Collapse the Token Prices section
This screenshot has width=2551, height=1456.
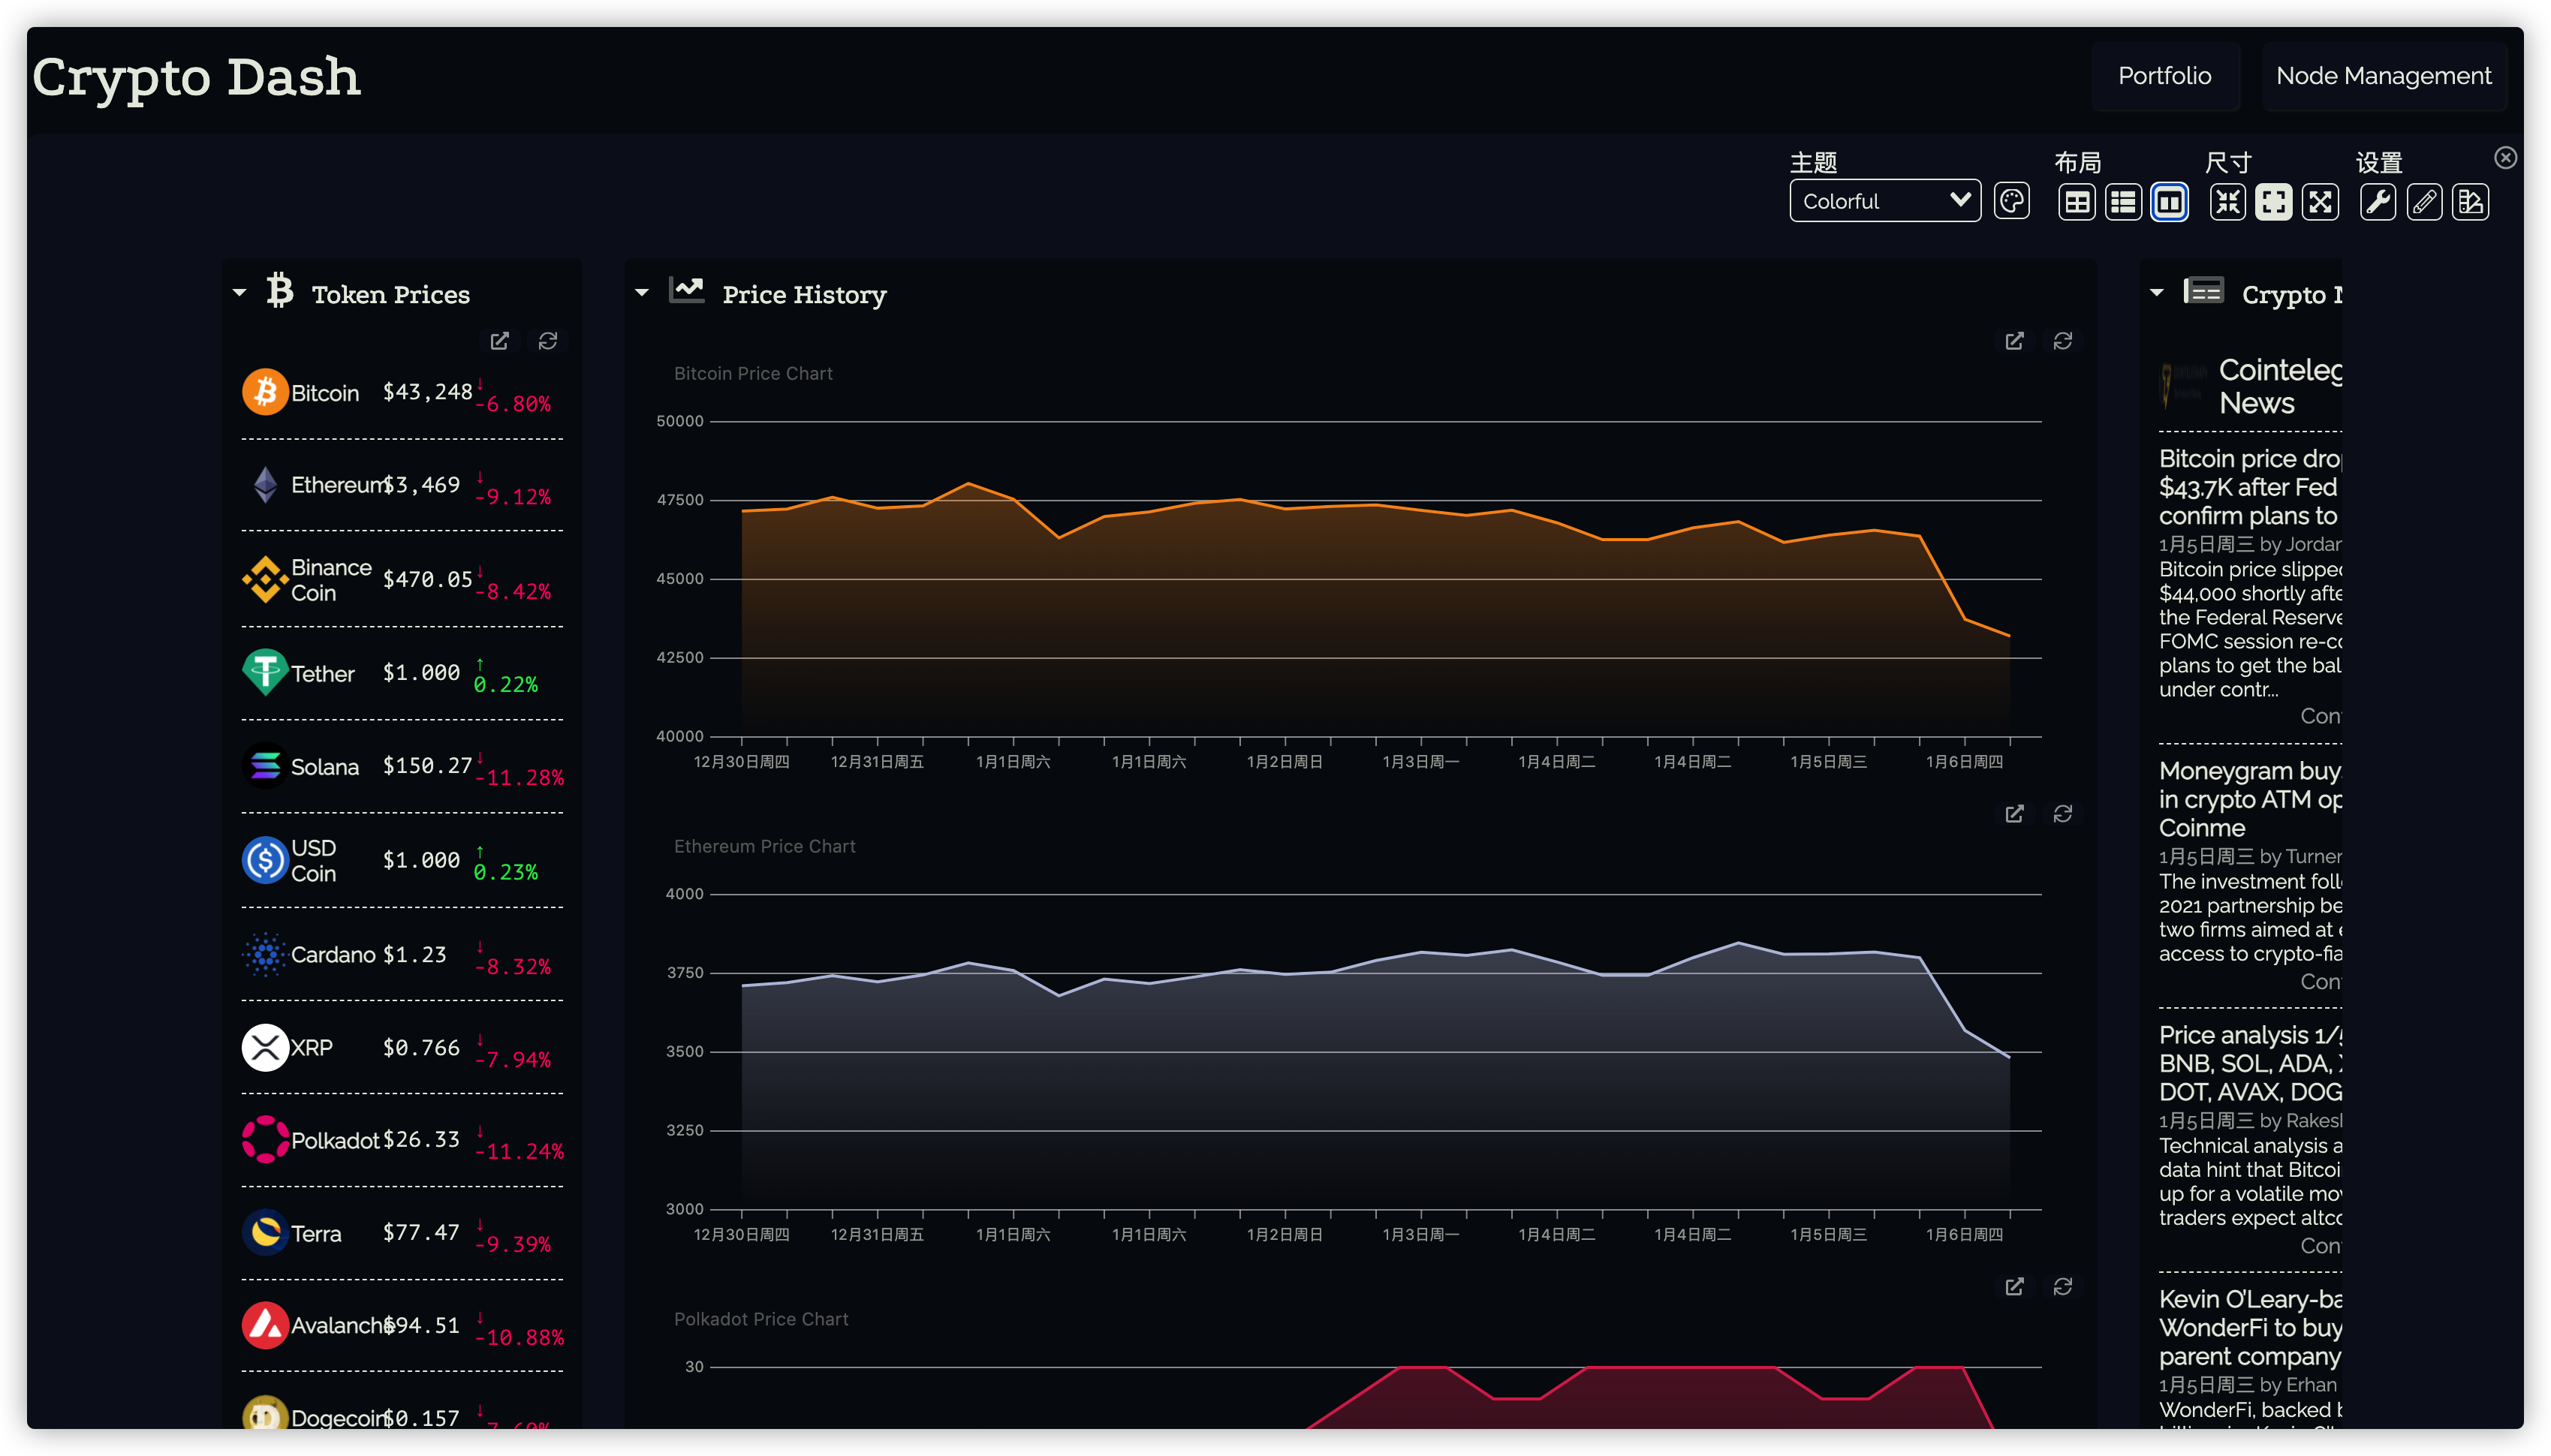pyautogui.click(x=239, y=293)
